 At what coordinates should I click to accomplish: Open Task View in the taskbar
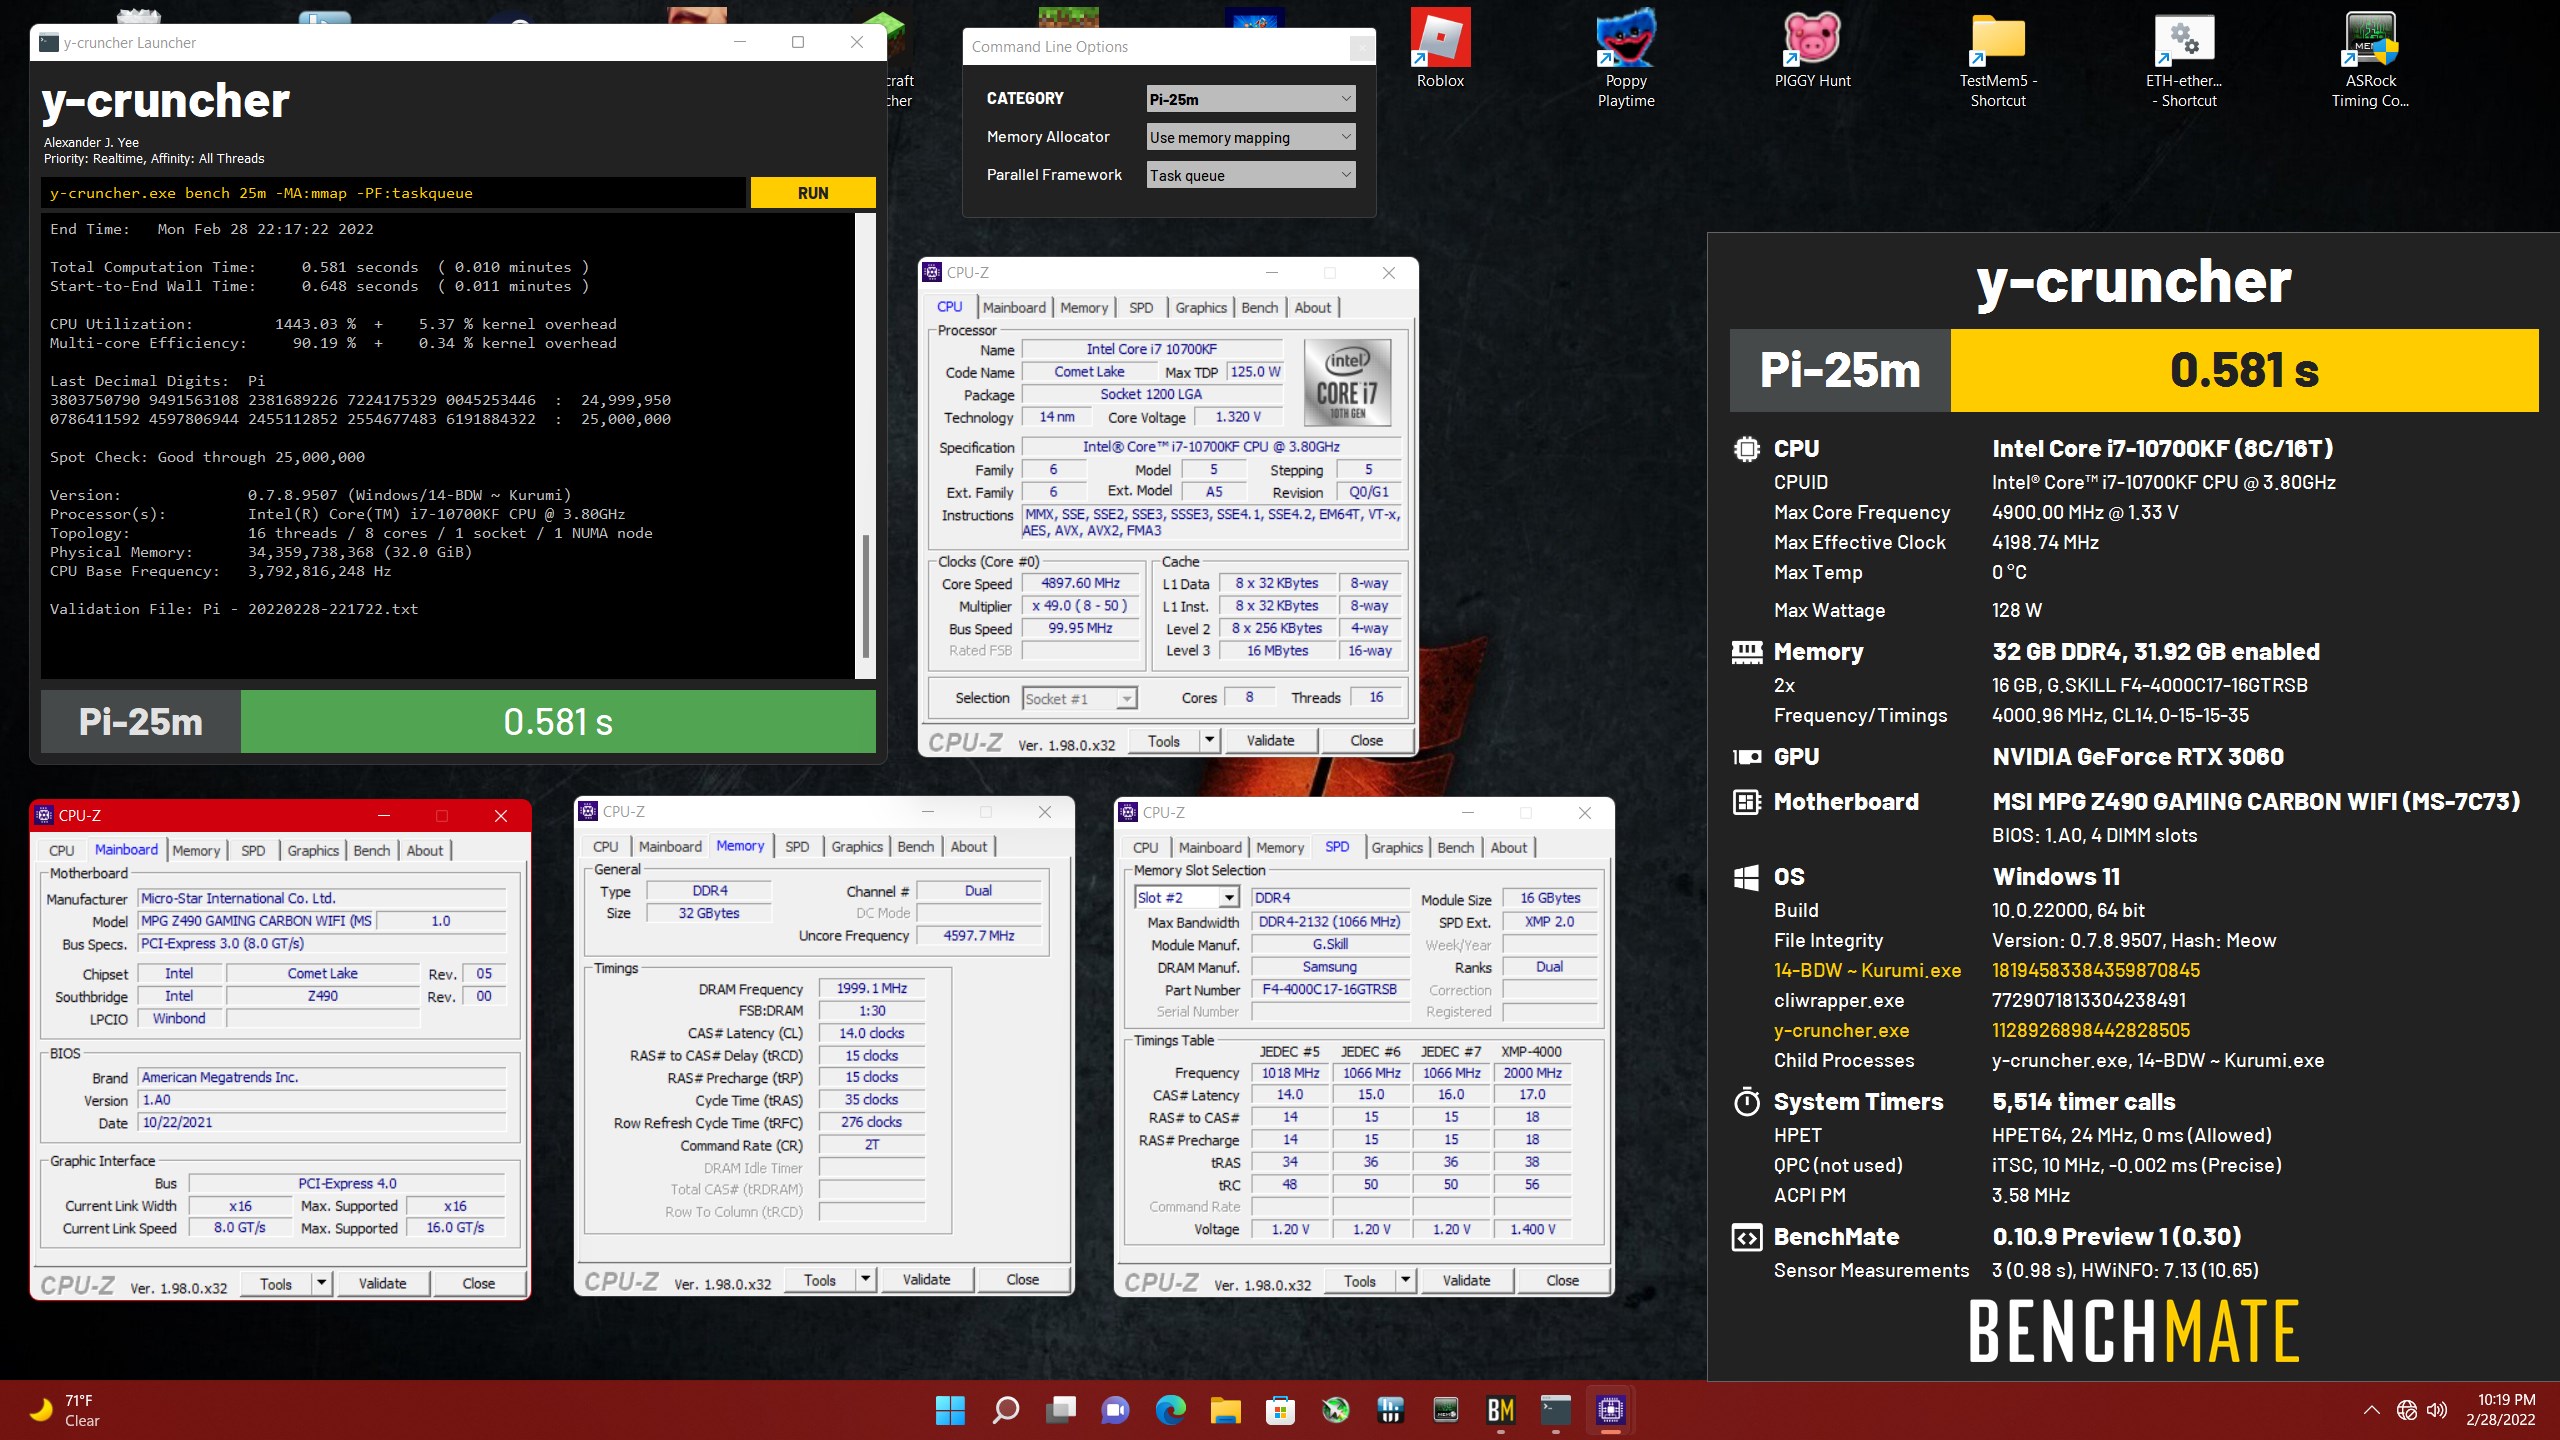(x=1060, y=1410)
